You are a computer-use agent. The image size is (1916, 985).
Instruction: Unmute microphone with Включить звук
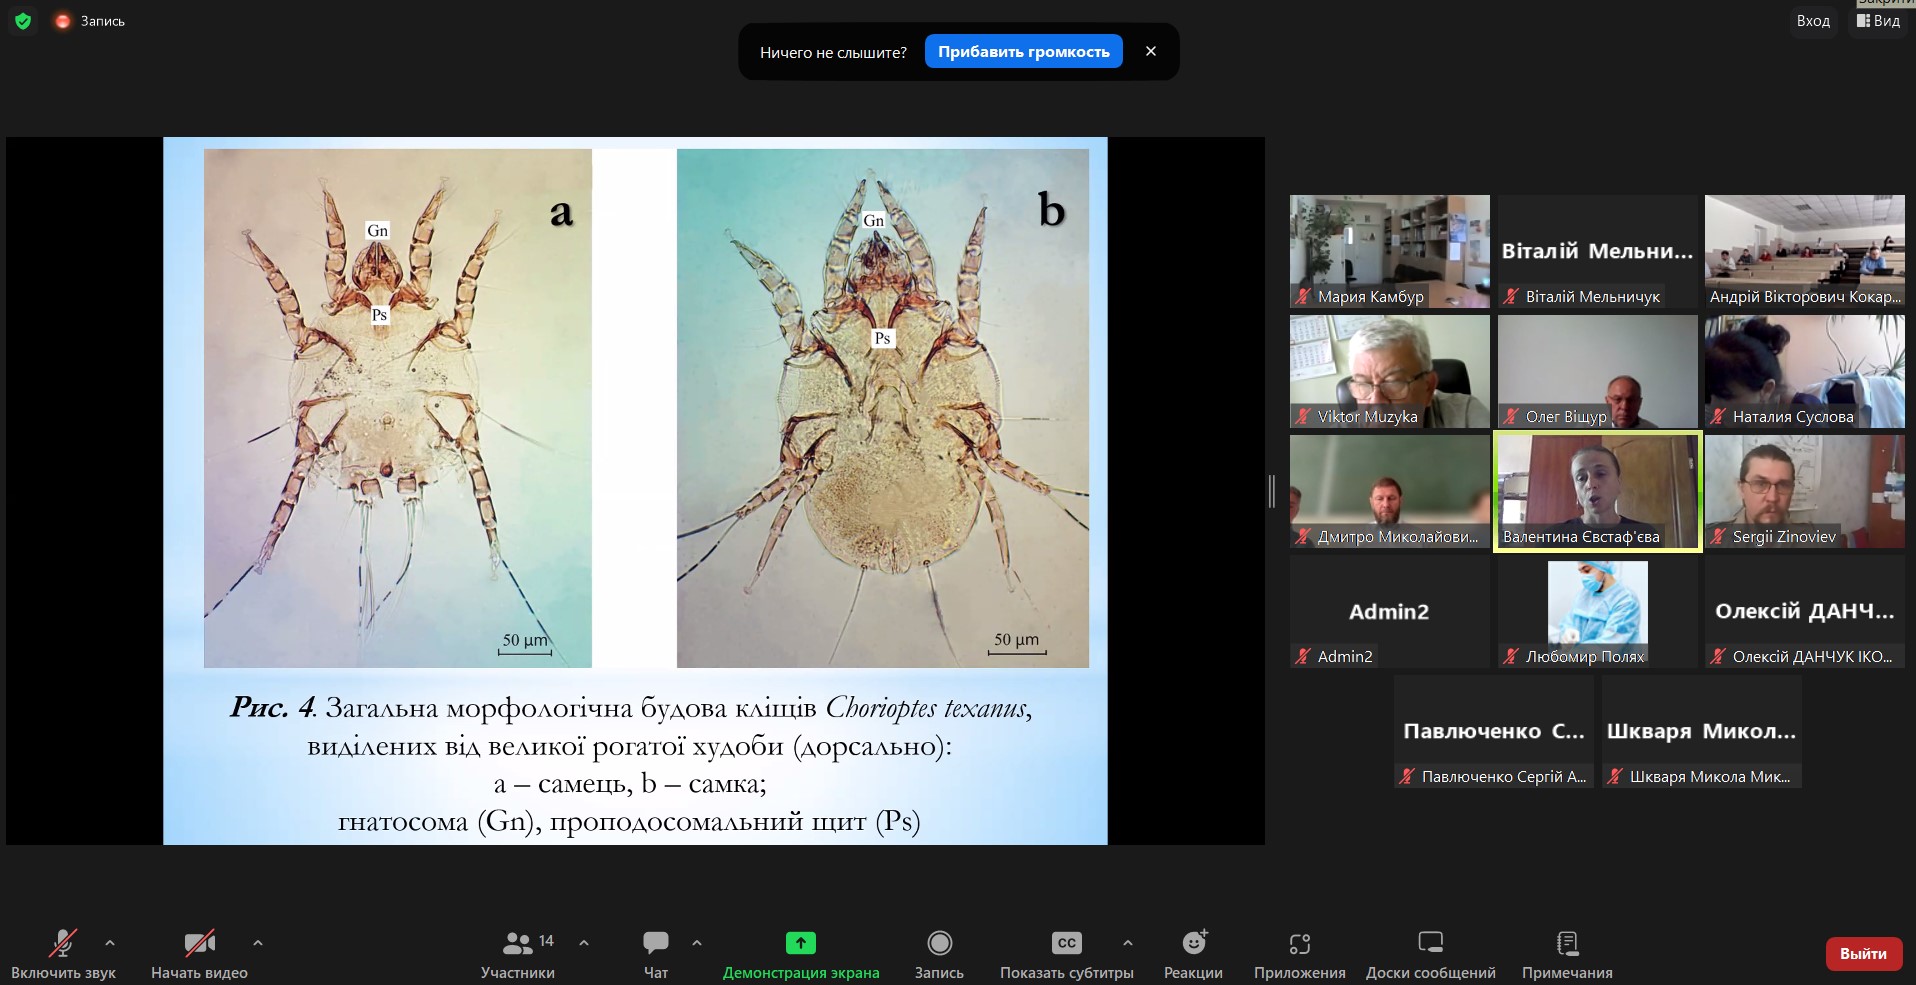[63, 954]
